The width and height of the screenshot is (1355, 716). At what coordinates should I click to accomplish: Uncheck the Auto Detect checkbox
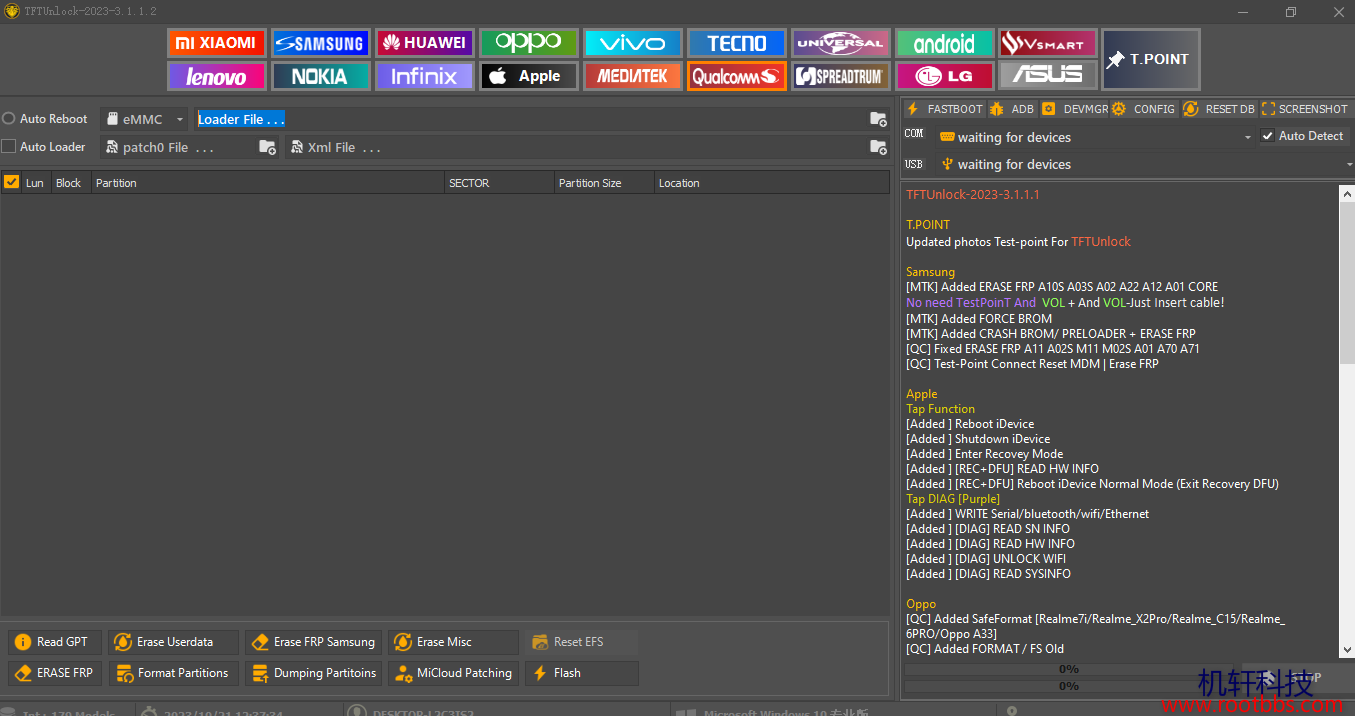1268,136
